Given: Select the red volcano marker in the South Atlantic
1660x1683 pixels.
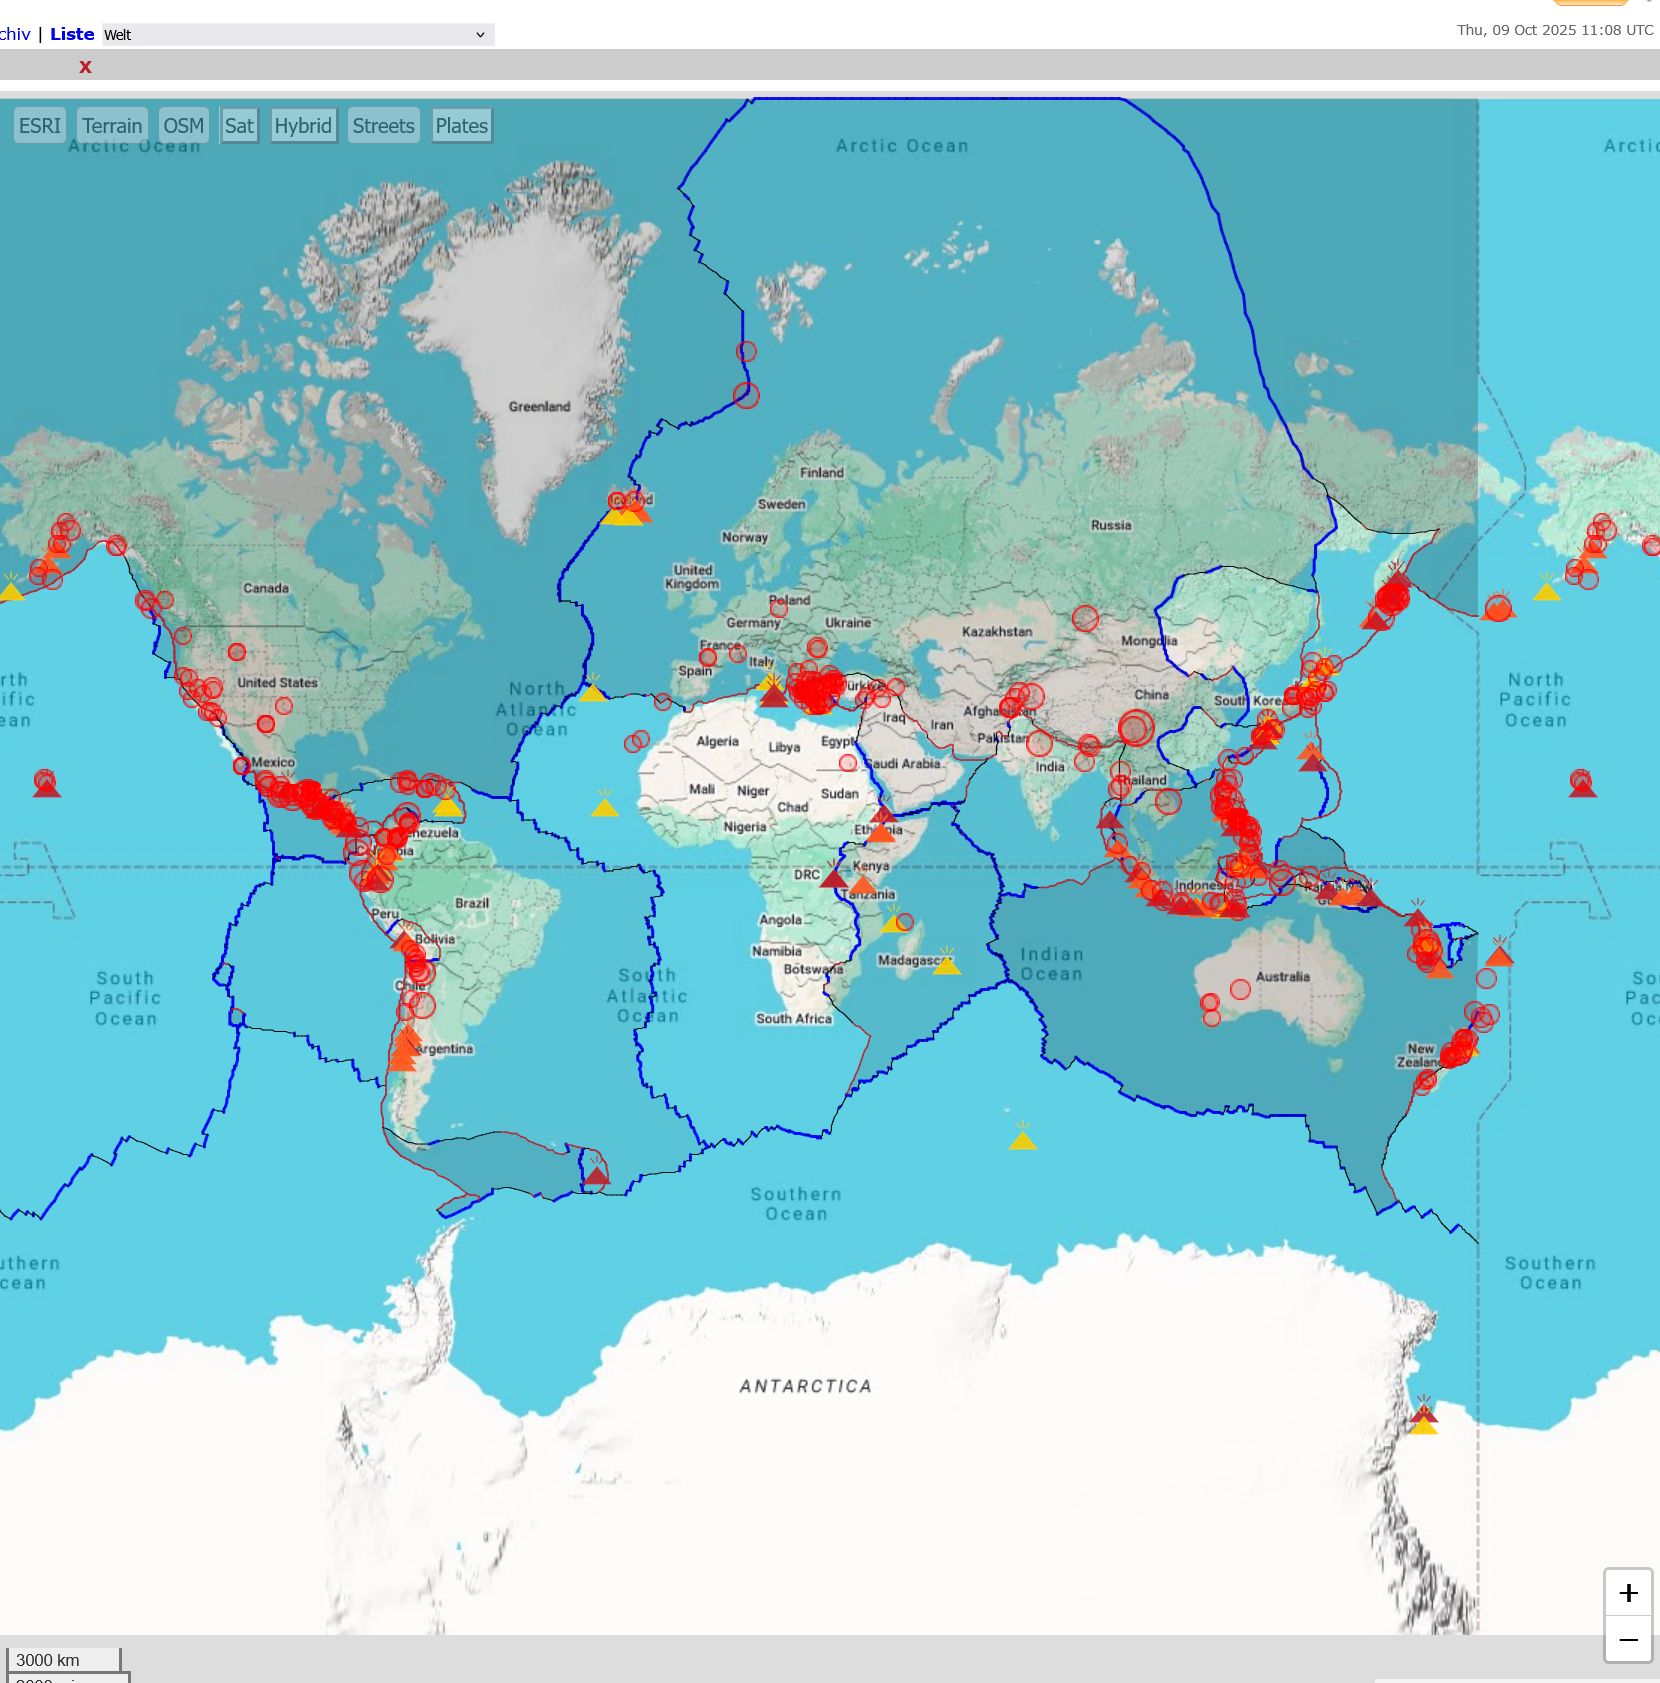Looking at the screenshot, I should (x=596, y=1174).
